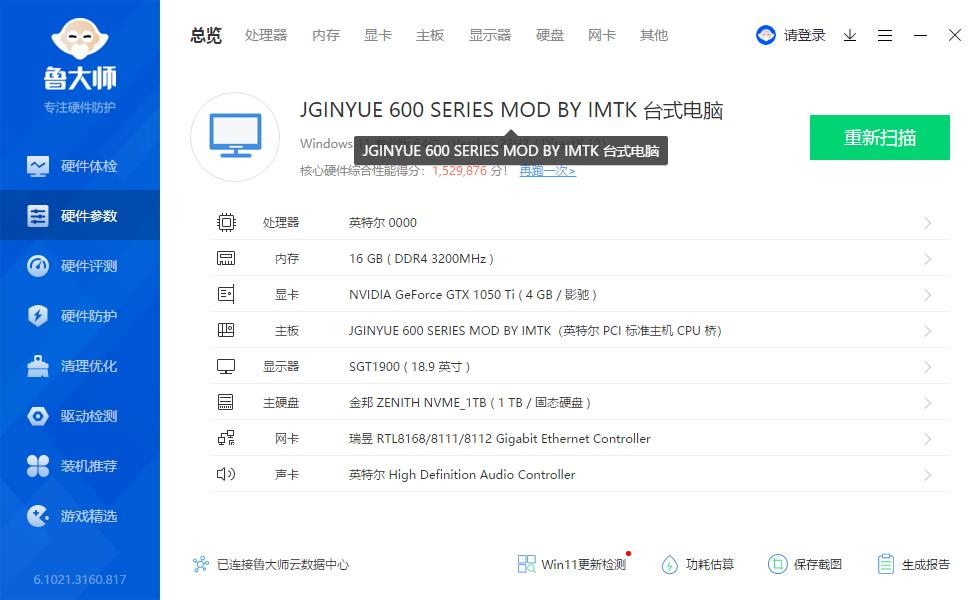The height and width of the screenshot is (600, 980).
Task: Open the 内存 tab
Action: [x=325, y=35]
